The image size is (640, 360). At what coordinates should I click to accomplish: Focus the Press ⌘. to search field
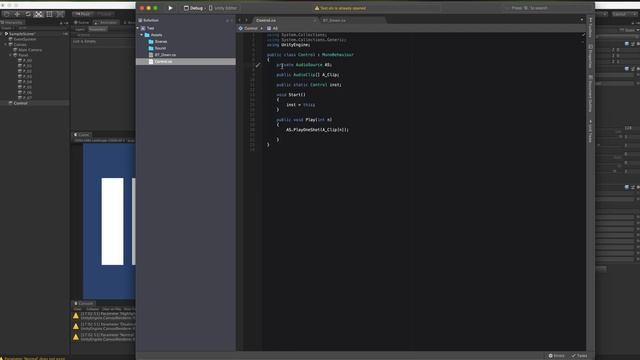pos(529,8)
